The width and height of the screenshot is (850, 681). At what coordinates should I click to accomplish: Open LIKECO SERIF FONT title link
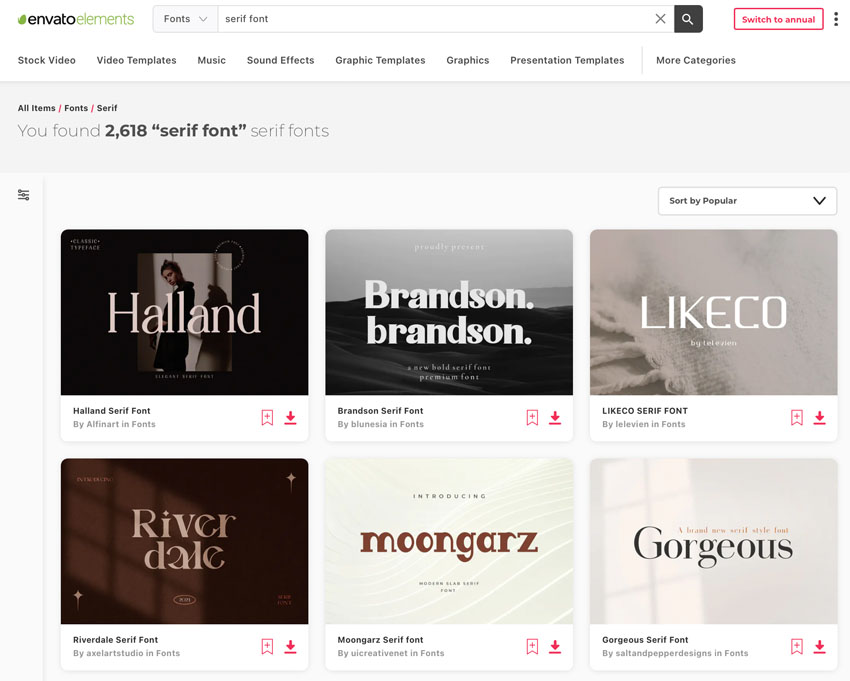coord(645,411)
